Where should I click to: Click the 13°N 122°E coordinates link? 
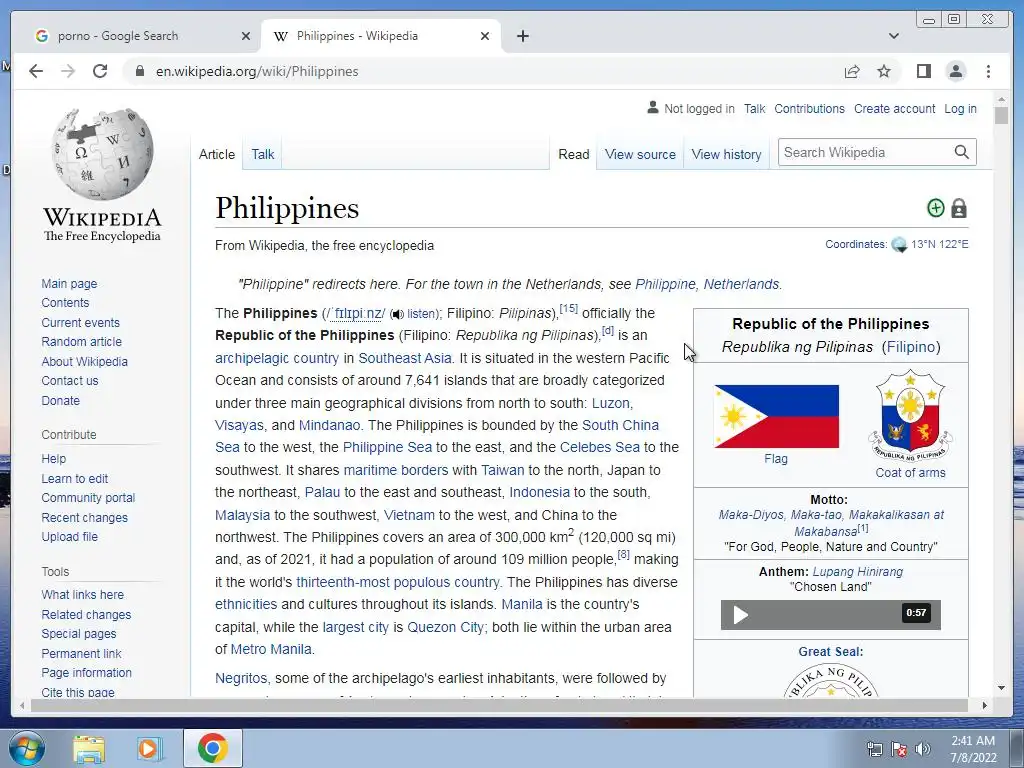(x=940, y=244)
